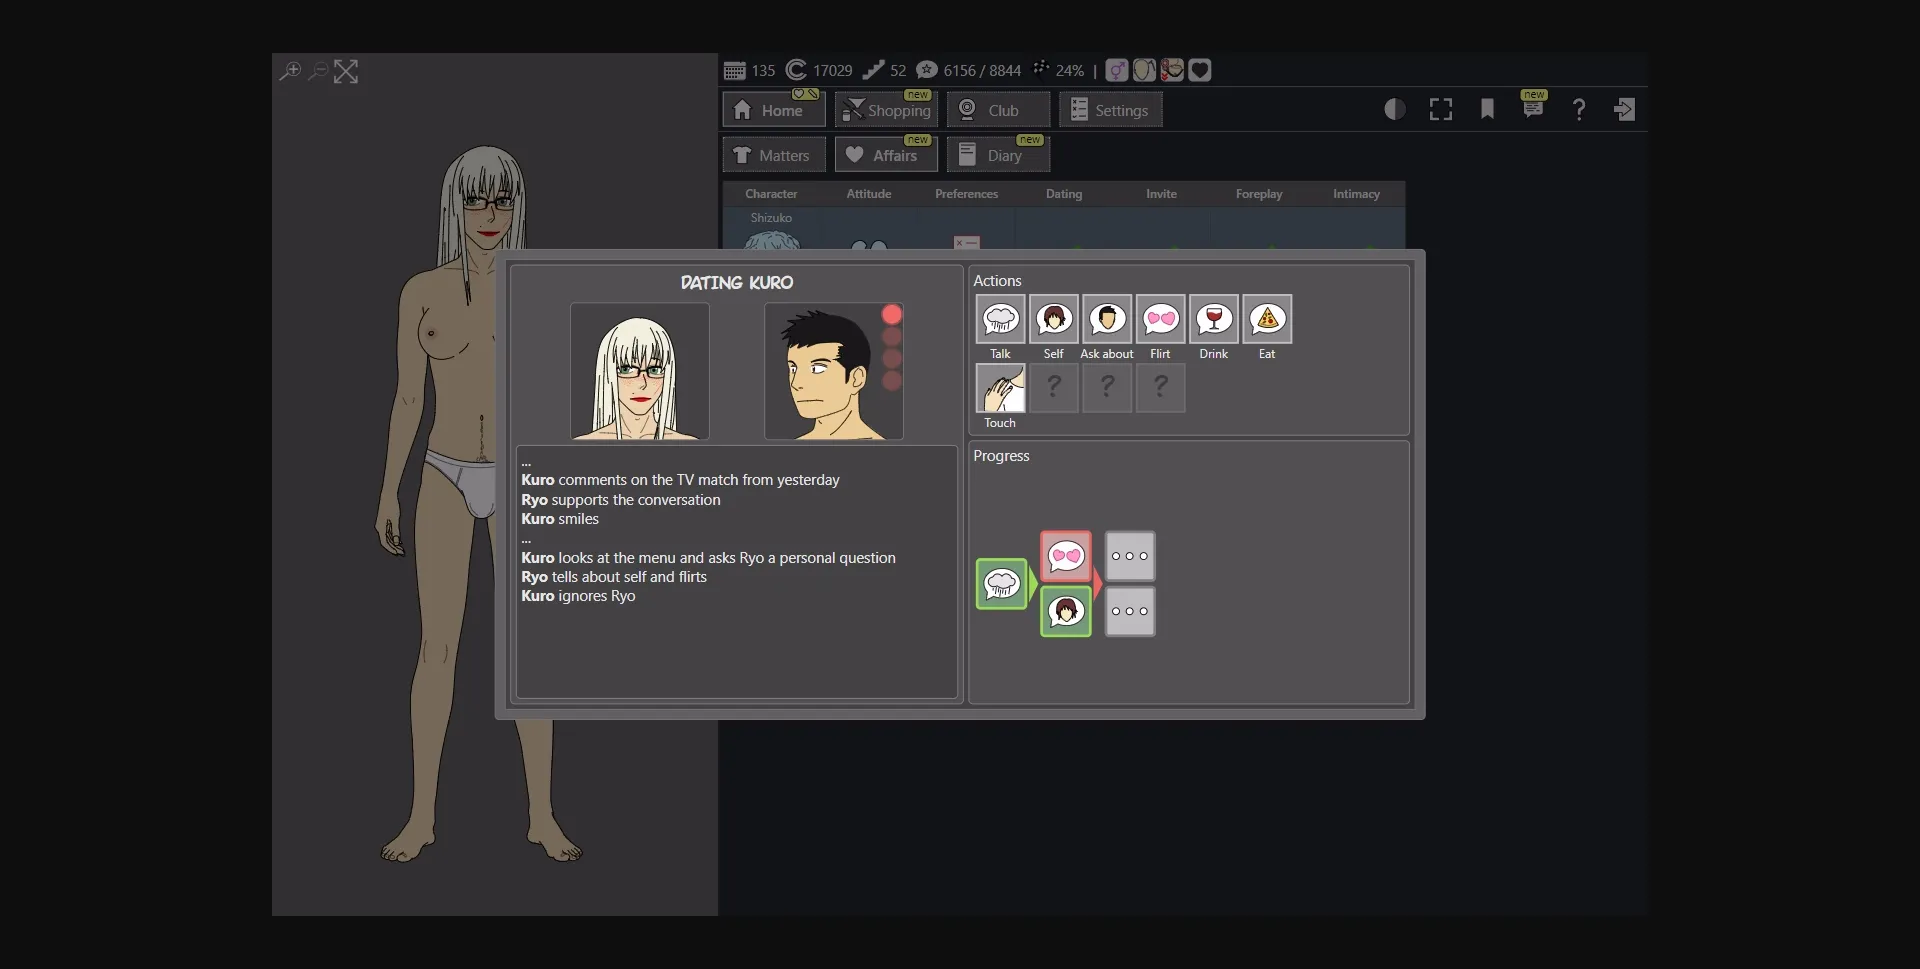
Task: Choose the Flirt action
Action: click(x=1160, y=320)
